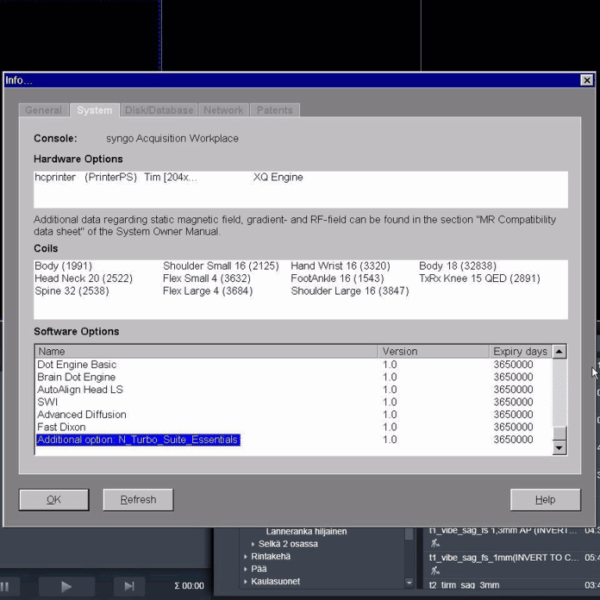Sort by the Expiry days column header

(519, 352)
